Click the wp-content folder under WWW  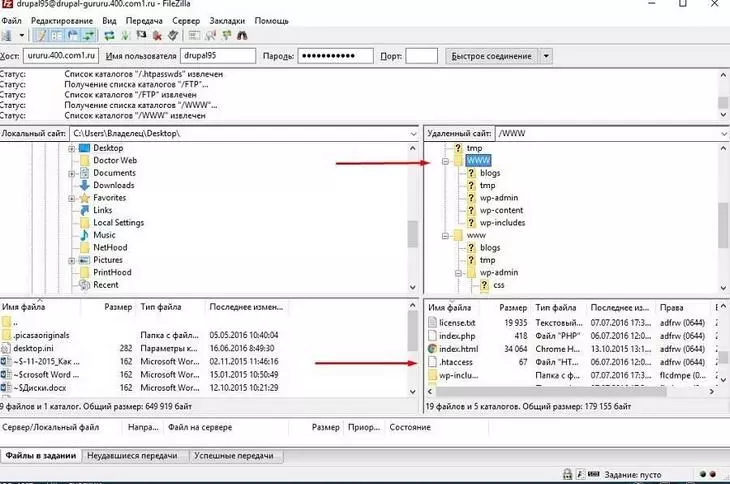501,210
